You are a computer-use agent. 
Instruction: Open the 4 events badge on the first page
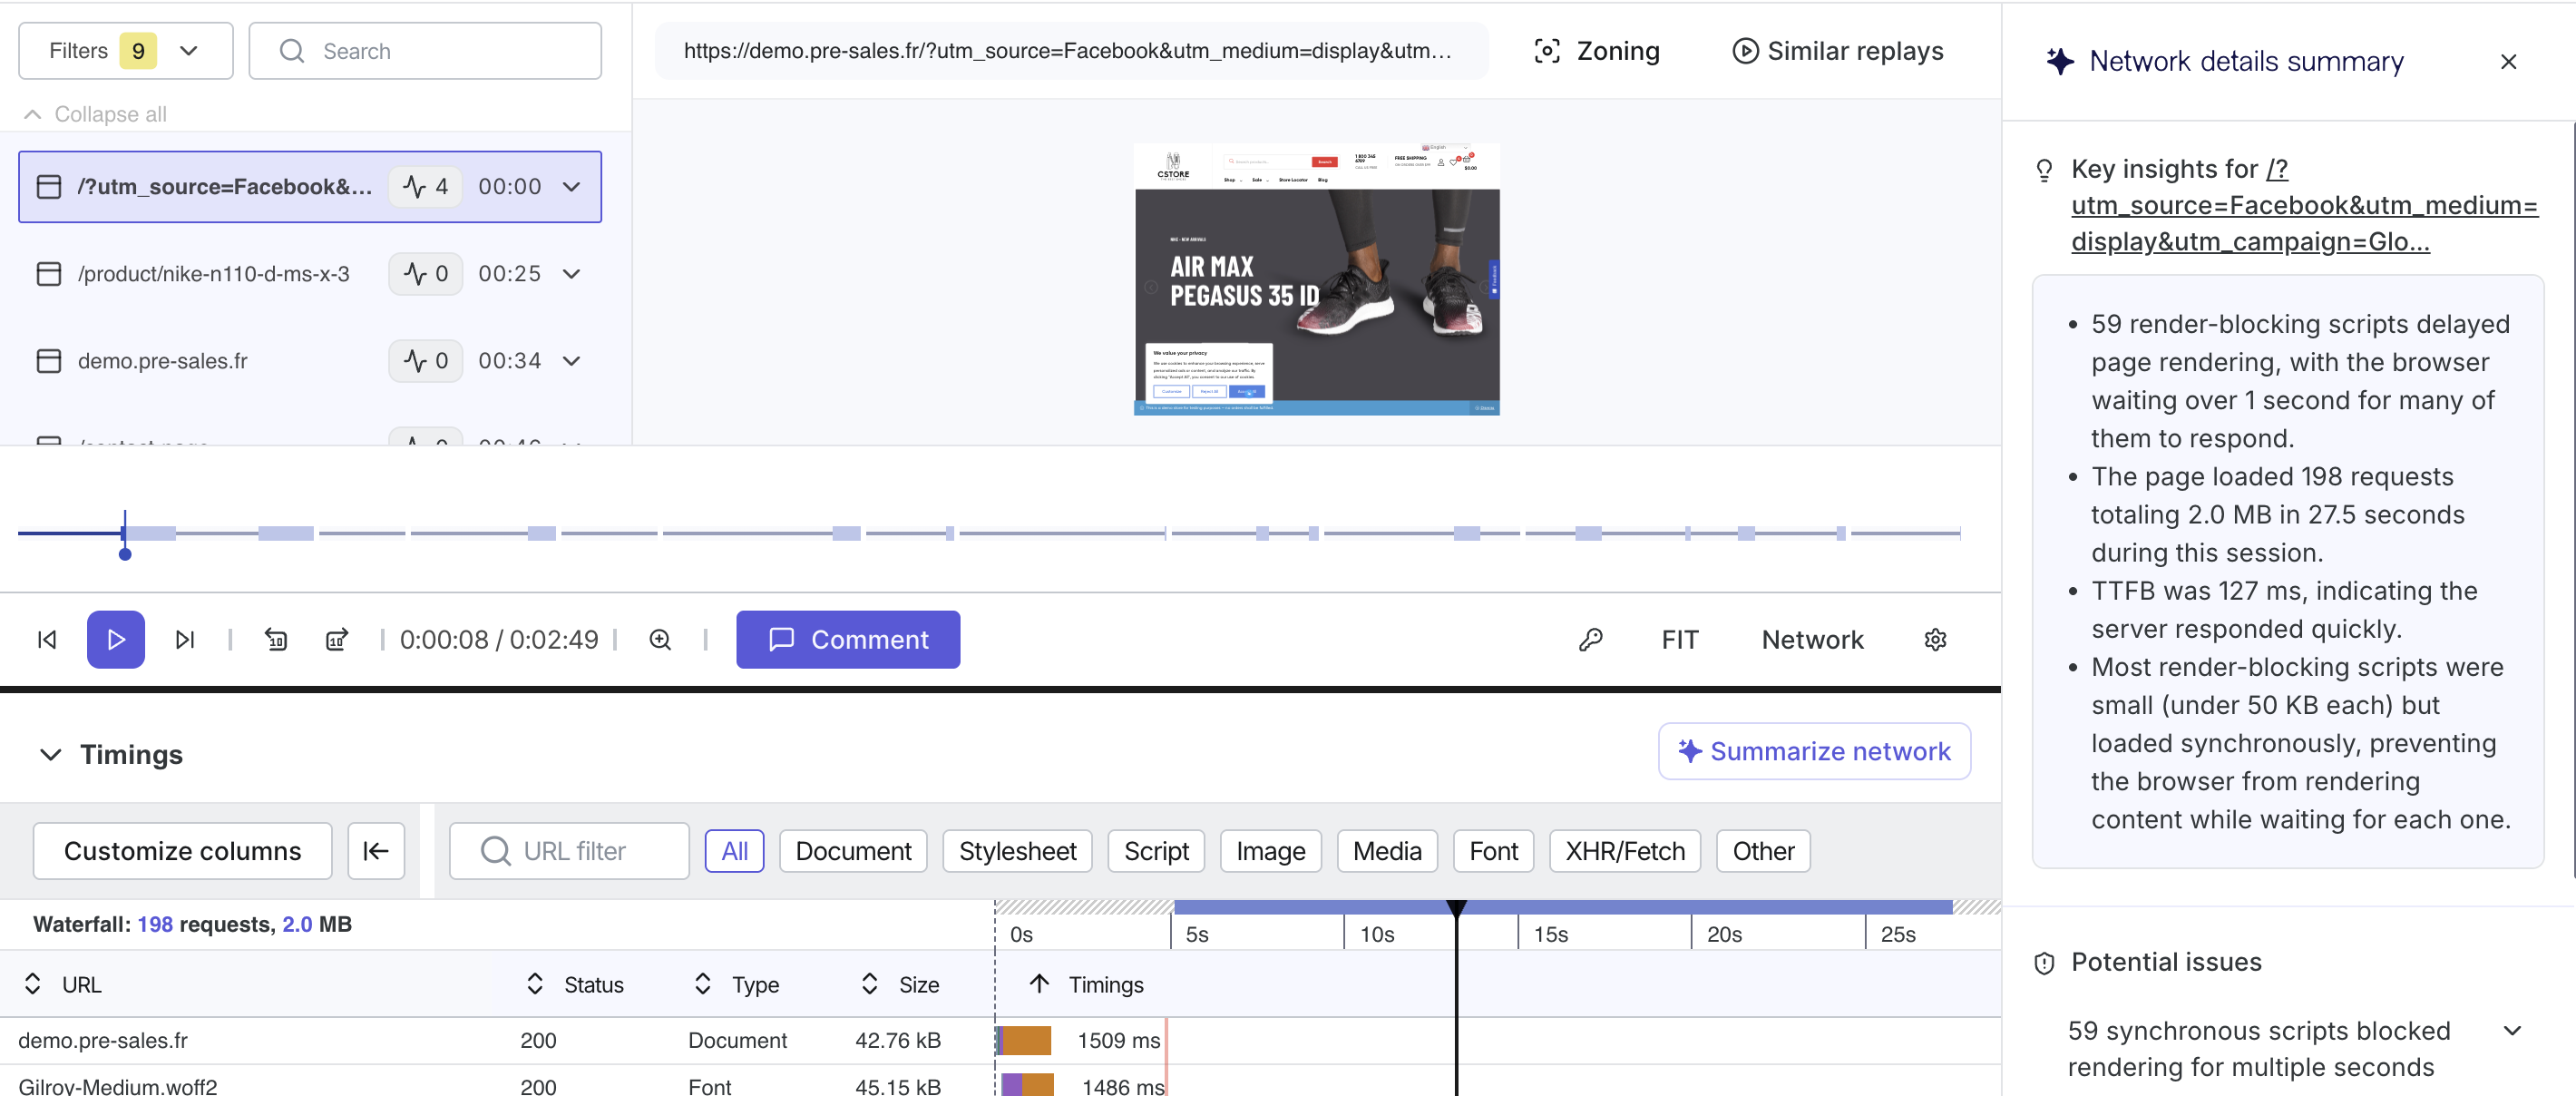click(426, 187)
